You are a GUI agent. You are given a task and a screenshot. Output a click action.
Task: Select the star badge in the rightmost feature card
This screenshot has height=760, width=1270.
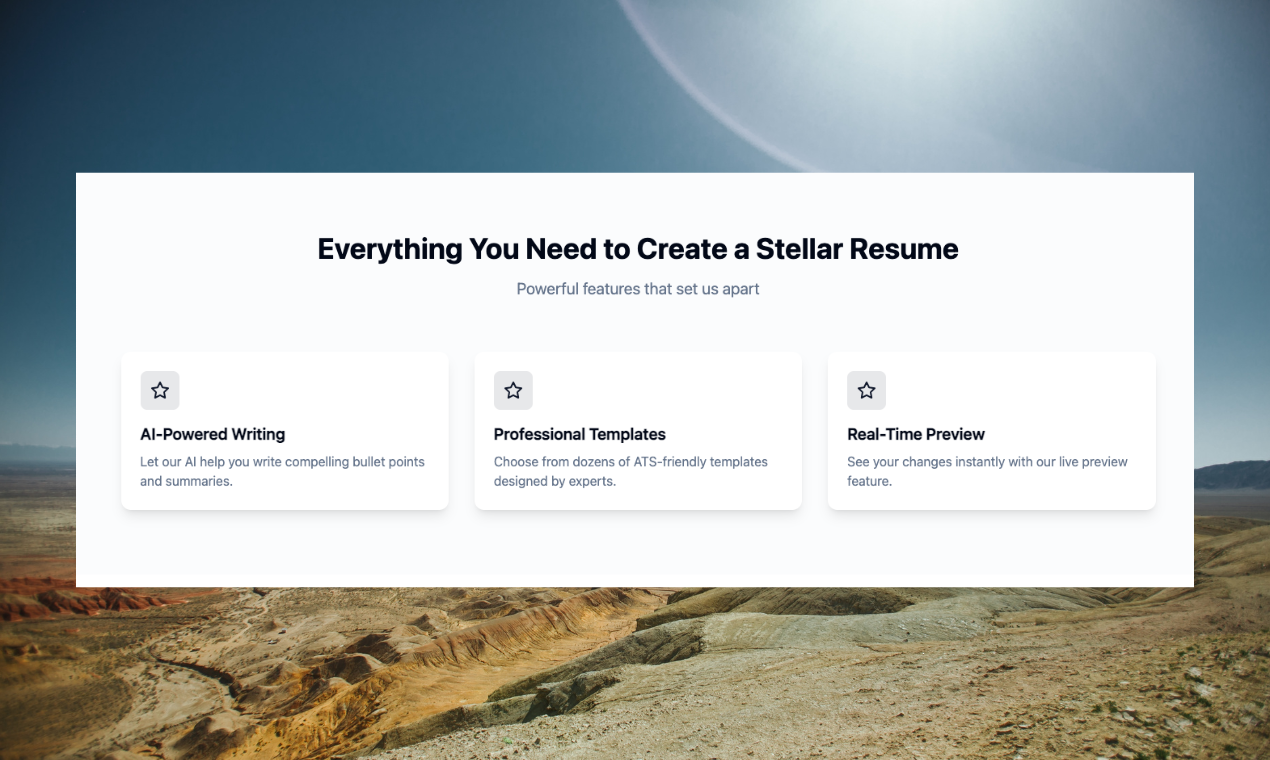(x=866, y=390)
